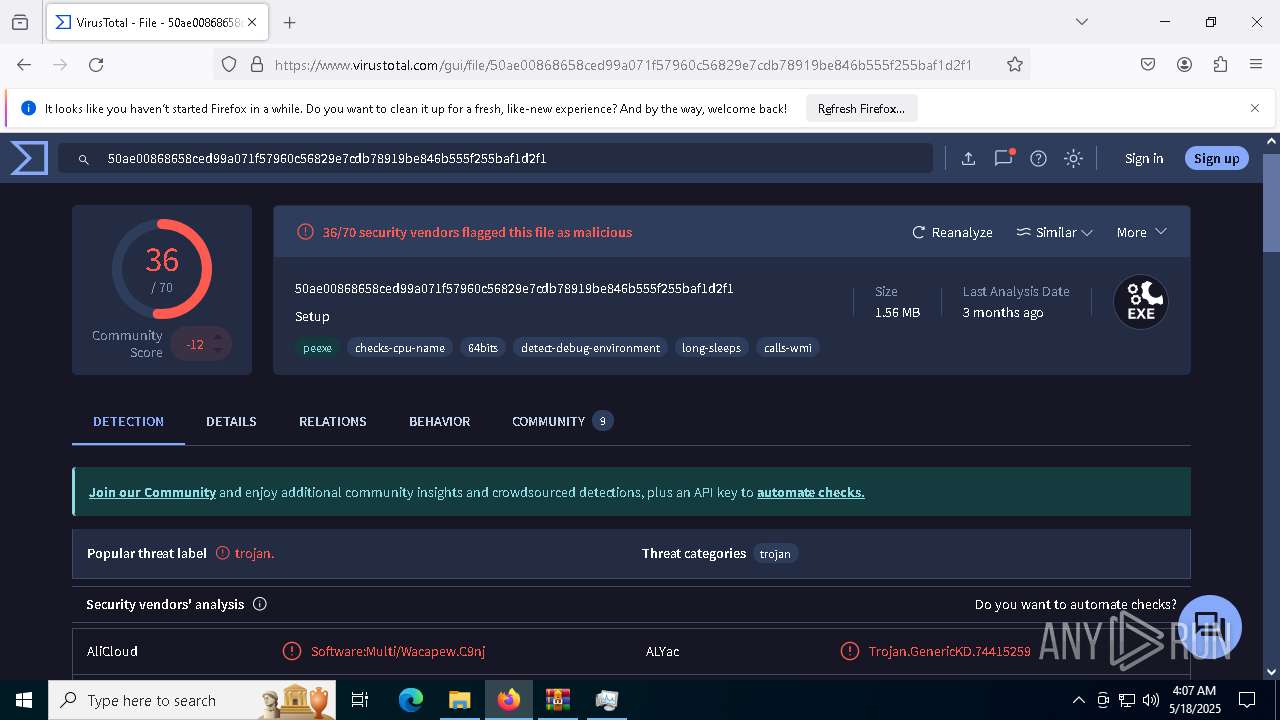
Task: Click the Software:Multi/Wacapew.C9nj detection text
Action: 398,651
